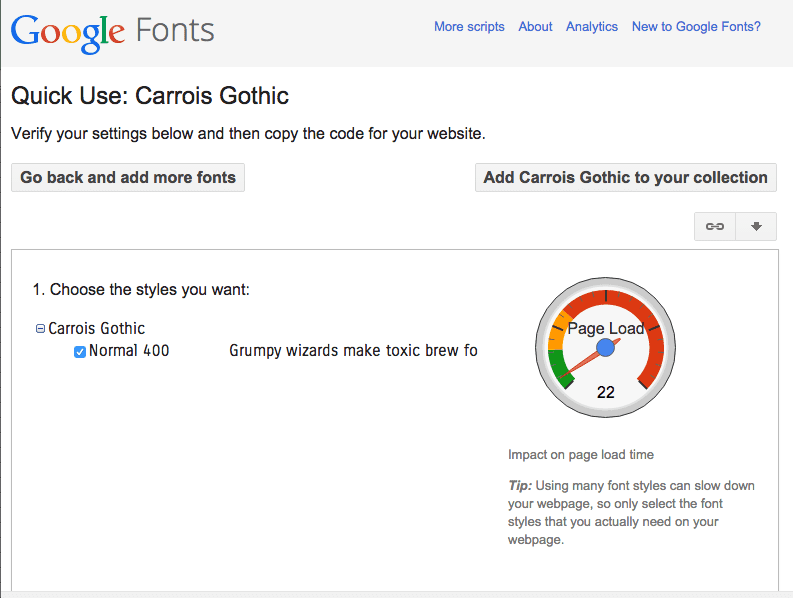Image resolution: width=793 pixels, height=598 pixels.
Task: Open the About link
Action: point(535,26)
